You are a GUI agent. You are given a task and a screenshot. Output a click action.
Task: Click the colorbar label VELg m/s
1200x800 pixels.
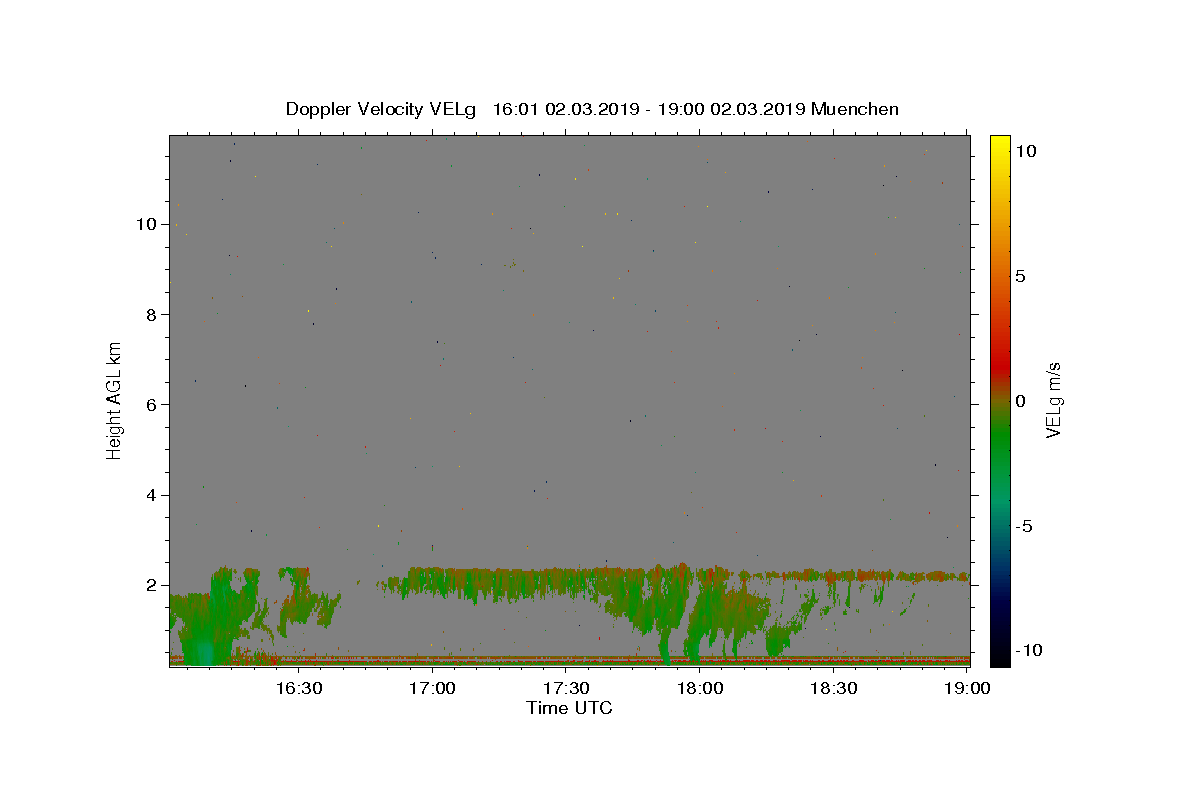click(x=1053, y=401)
